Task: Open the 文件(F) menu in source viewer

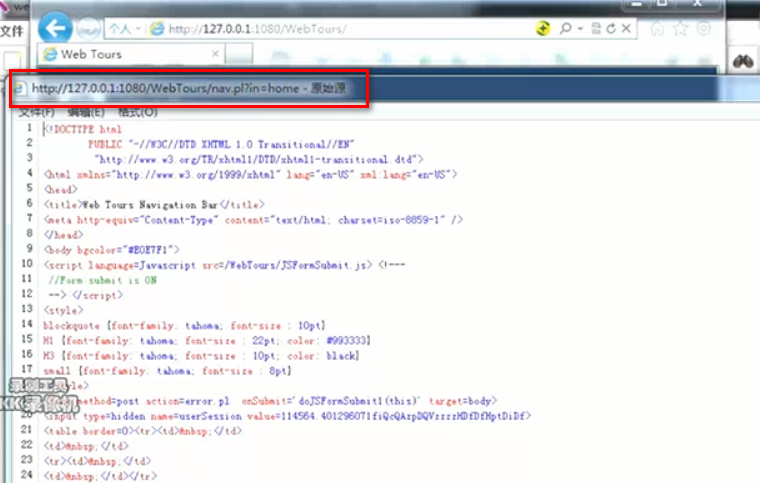Action: 36,112
